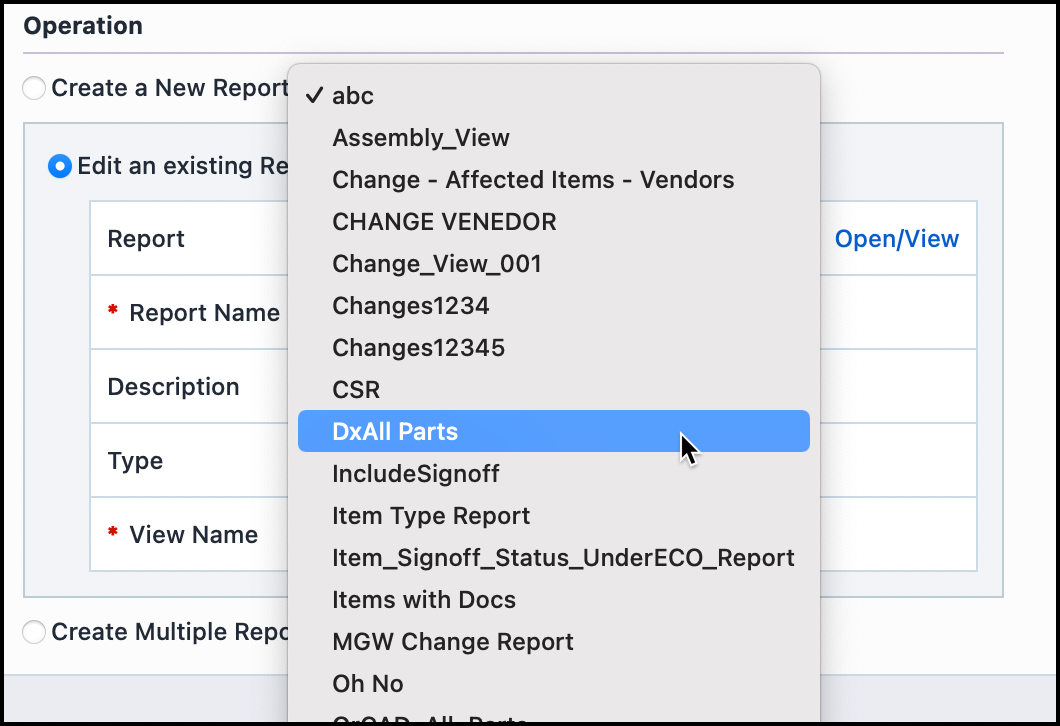
Task: Select the Change - Affected Items - Vendors report
Action: point(534,180)
